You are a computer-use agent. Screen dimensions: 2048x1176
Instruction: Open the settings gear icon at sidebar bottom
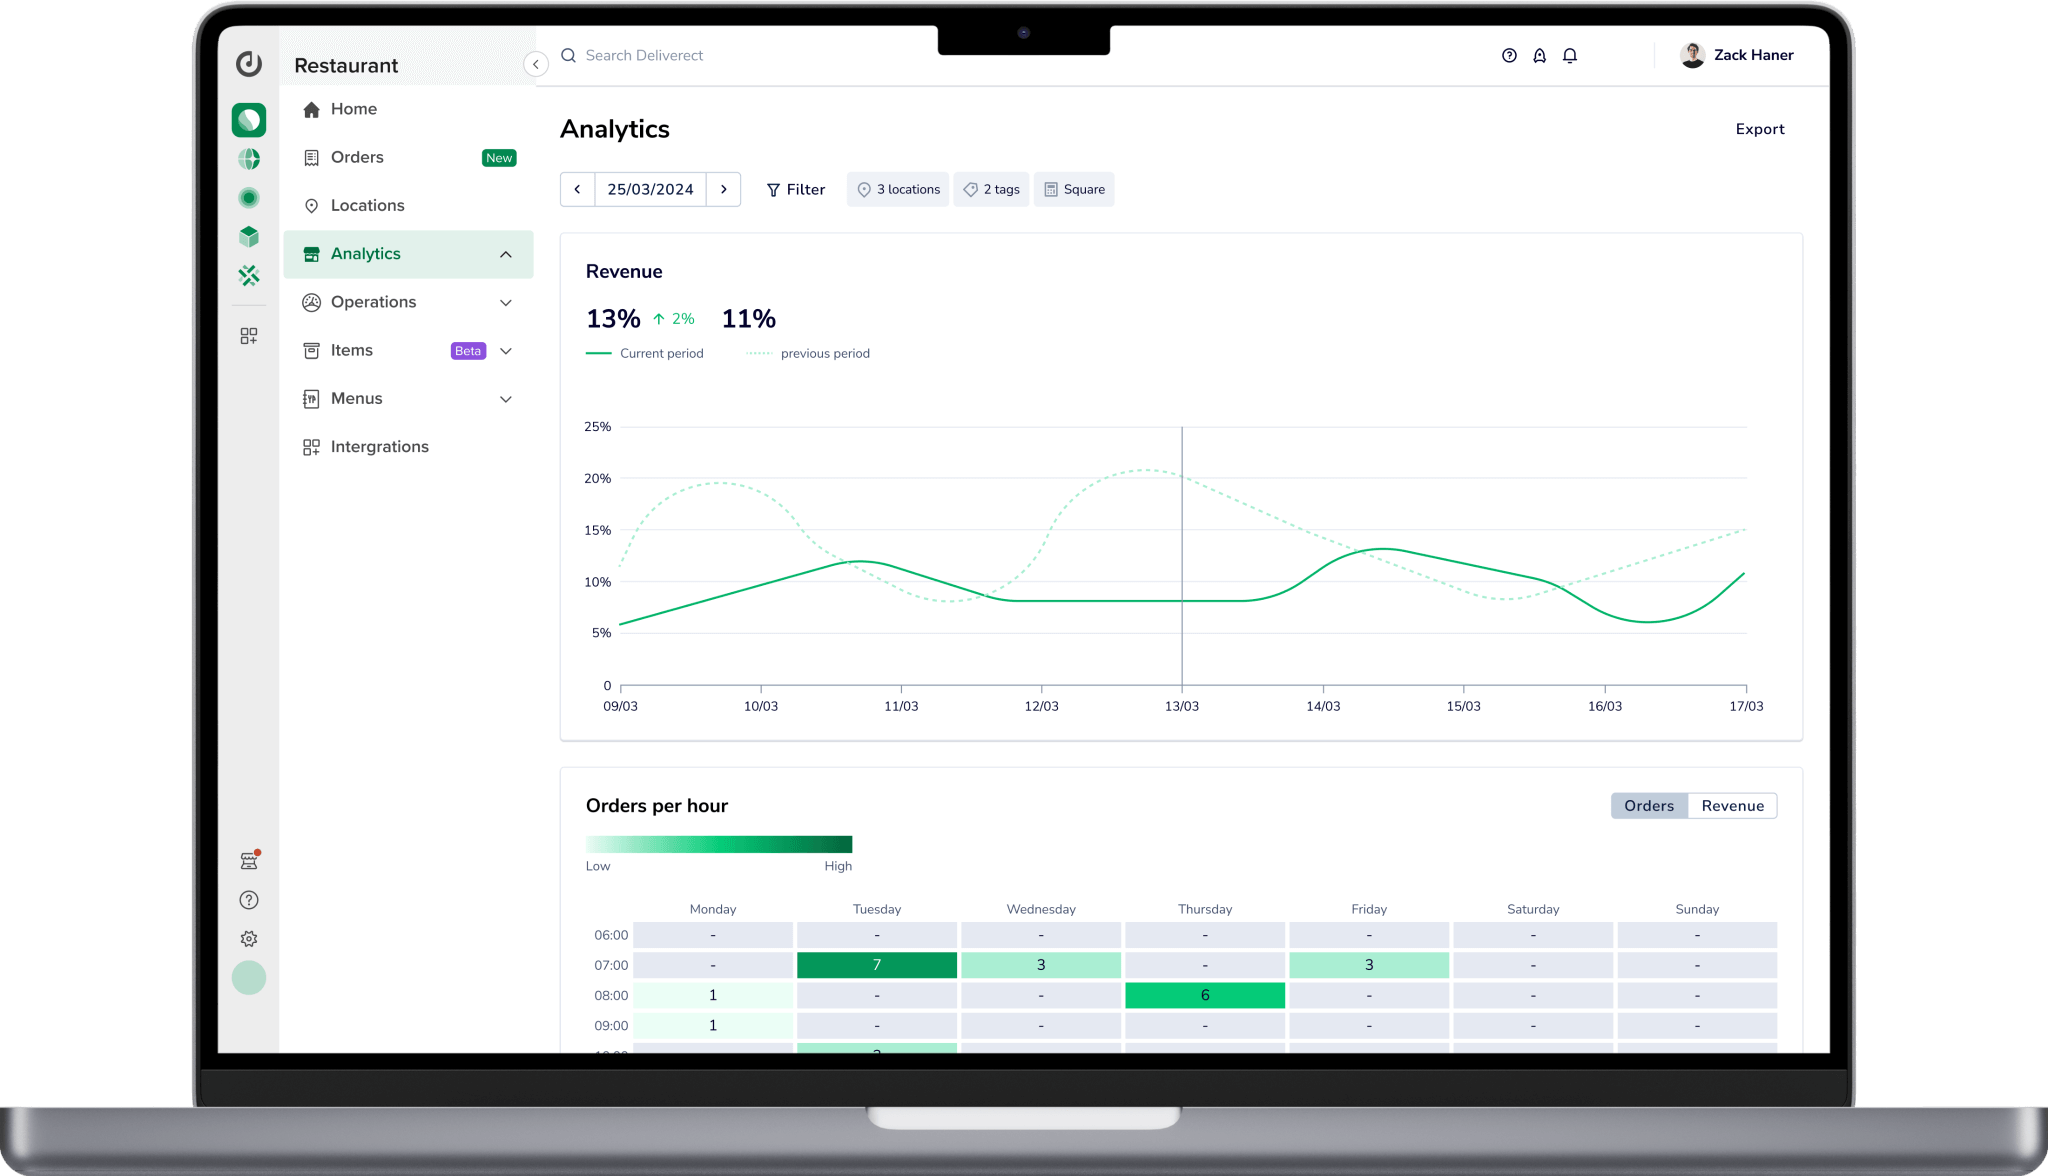[x=249, y=938]
